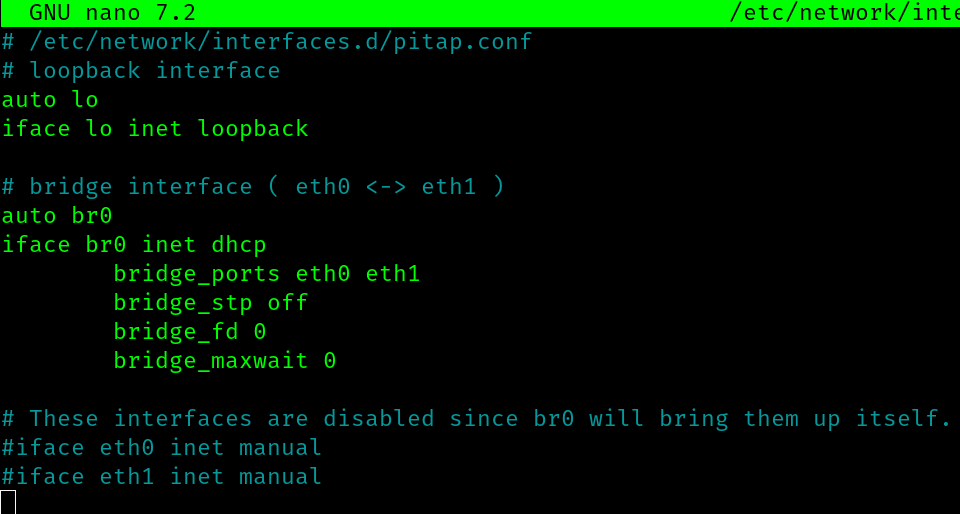Click the 'off' value after bridge_stp
The width and height of the screenshot is (960, 514).
(x=288, y=303)
